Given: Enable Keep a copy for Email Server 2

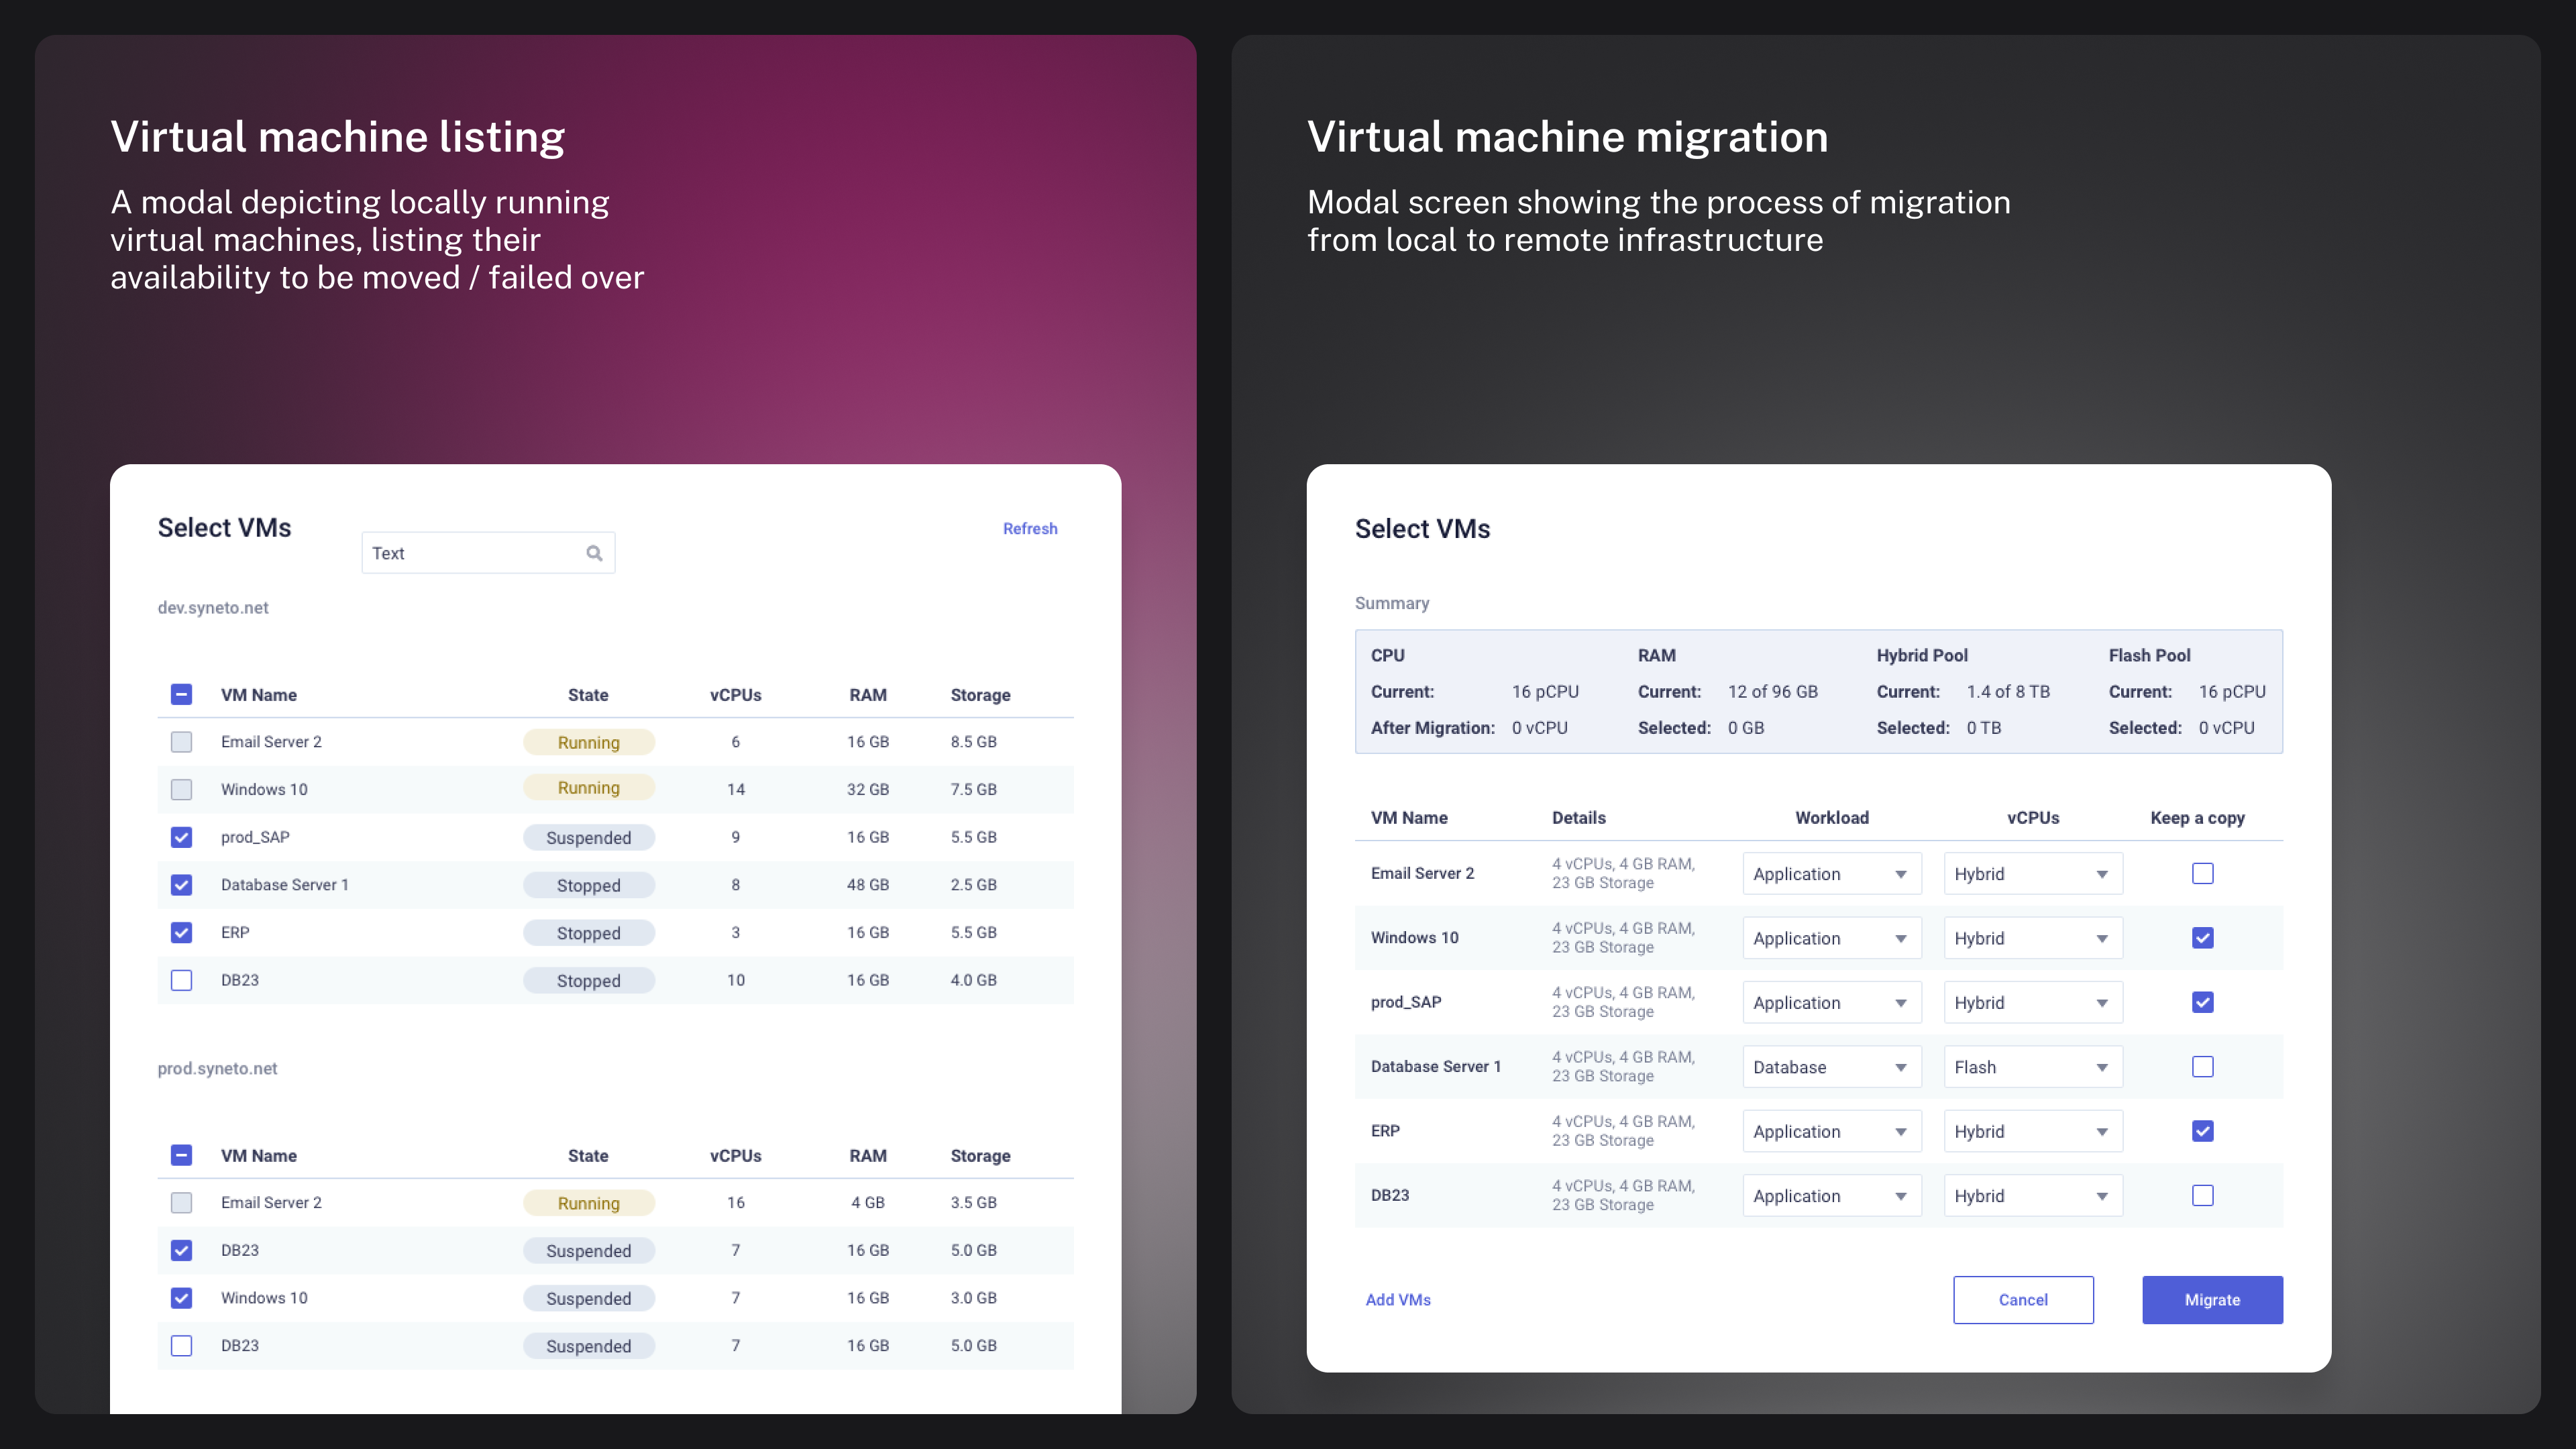Looking at the screenshot, I should pos(2202,873).
